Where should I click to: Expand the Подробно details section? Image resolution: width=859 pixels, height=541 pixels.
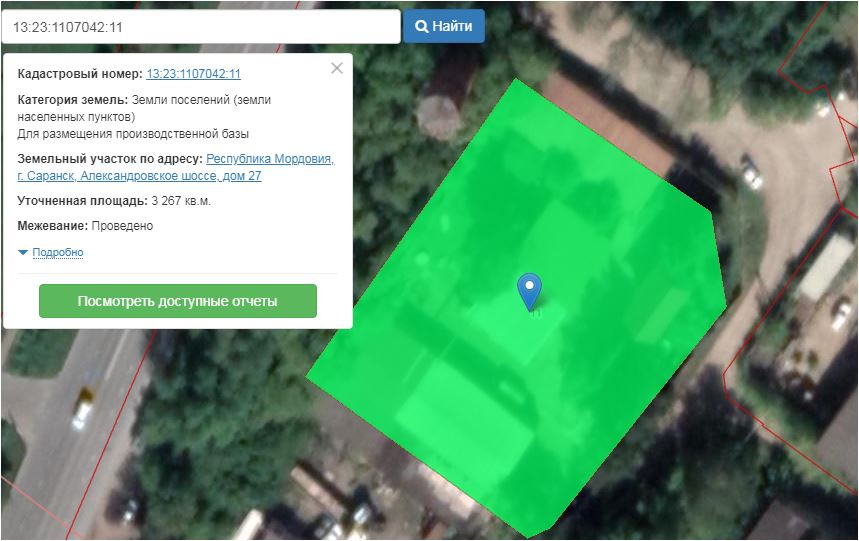(58, 252)
